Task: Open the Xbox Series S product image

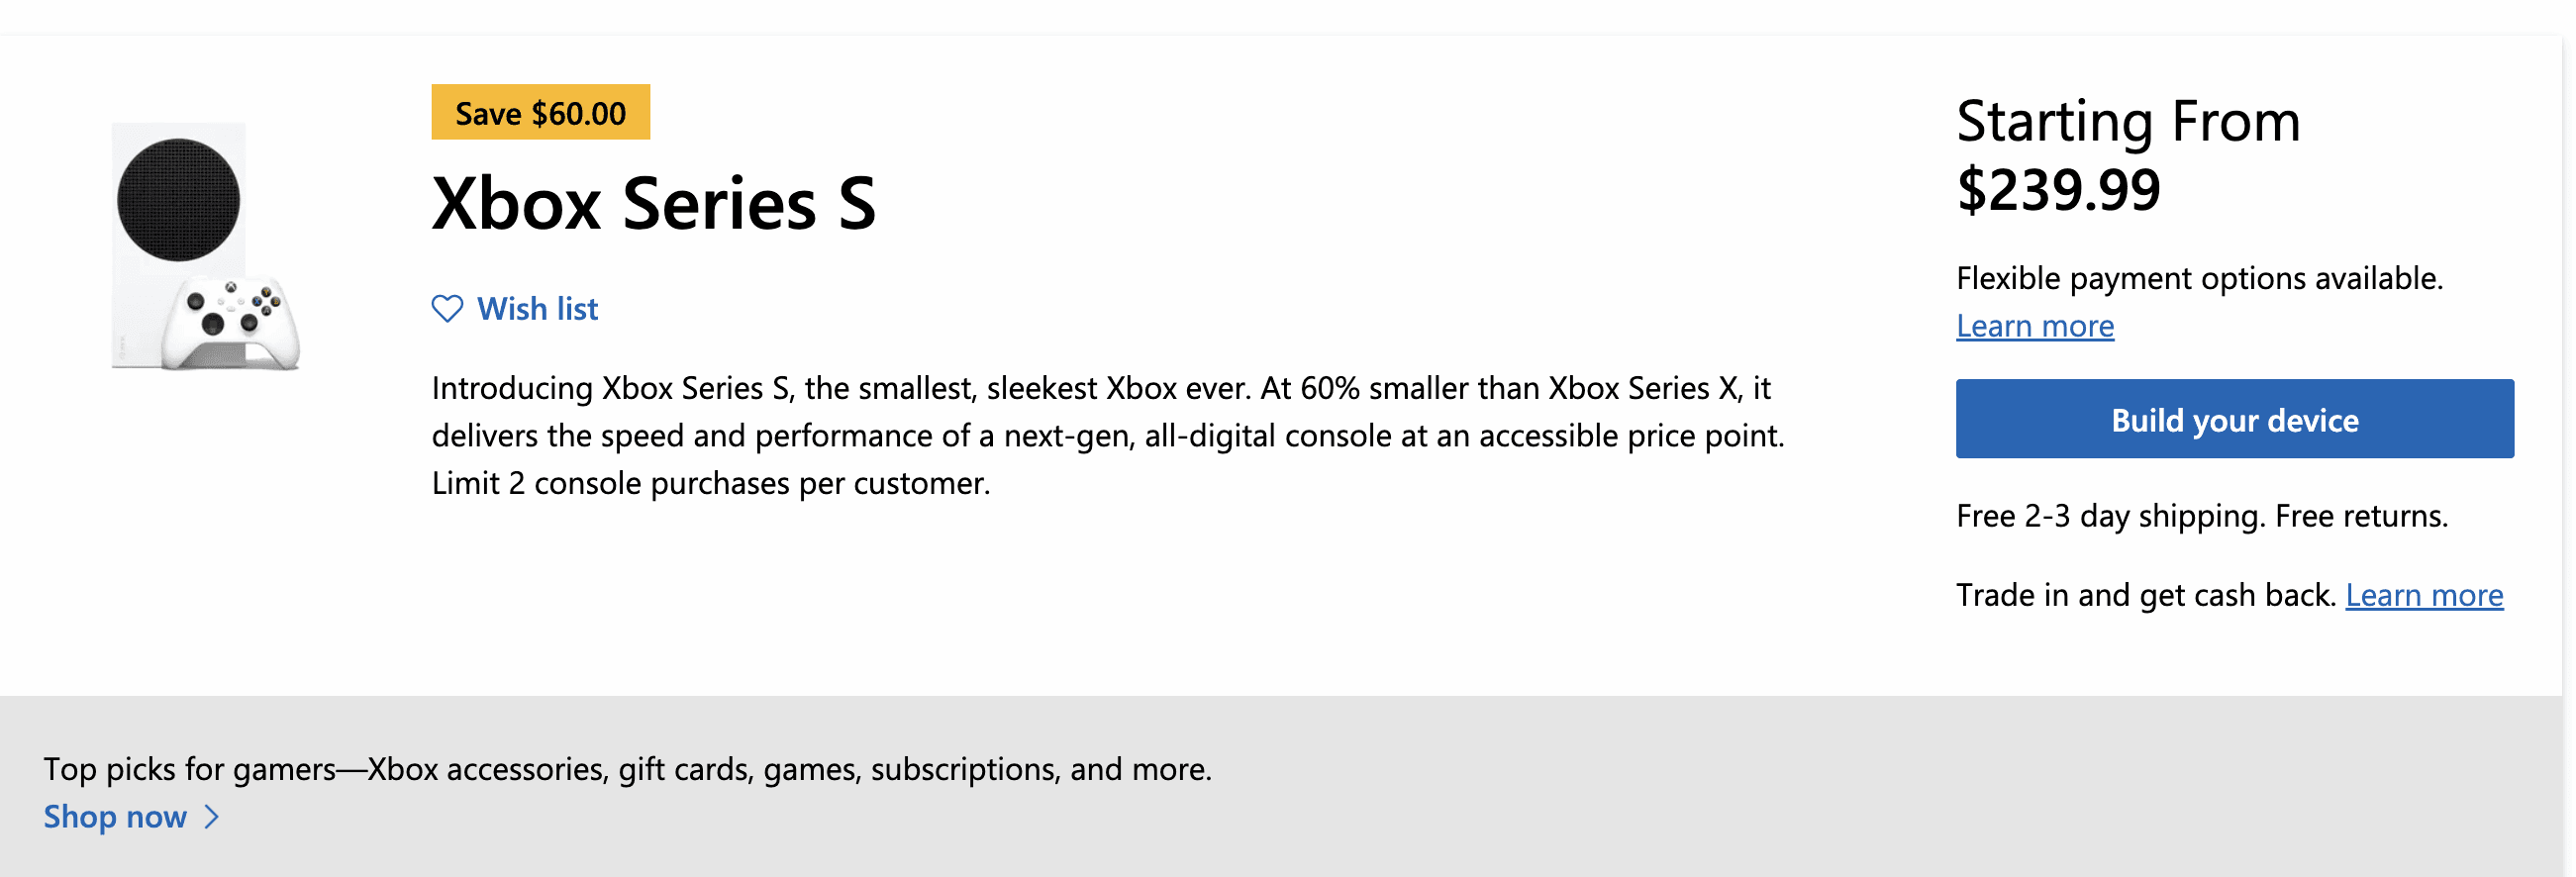Action: [206, 246]
